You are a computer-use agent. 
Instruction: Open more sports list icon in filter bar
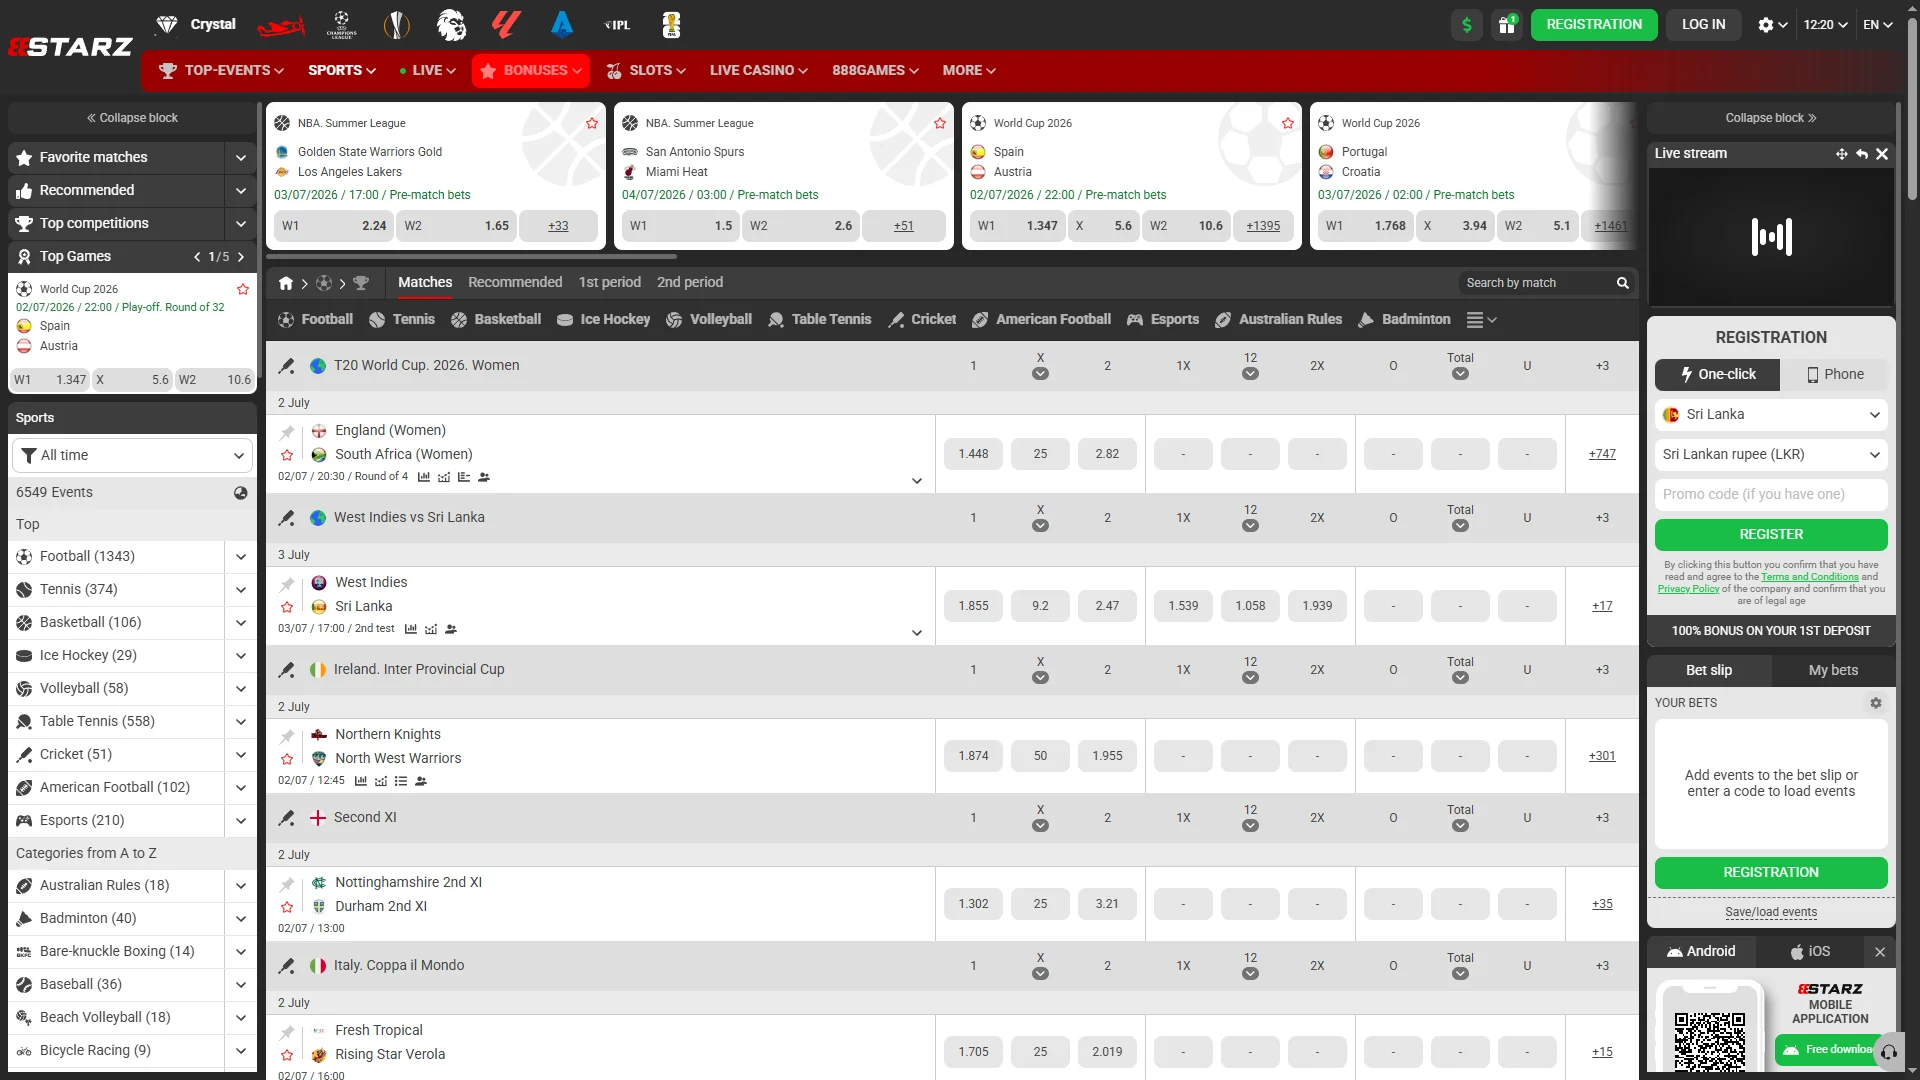tap(1481, 320)
